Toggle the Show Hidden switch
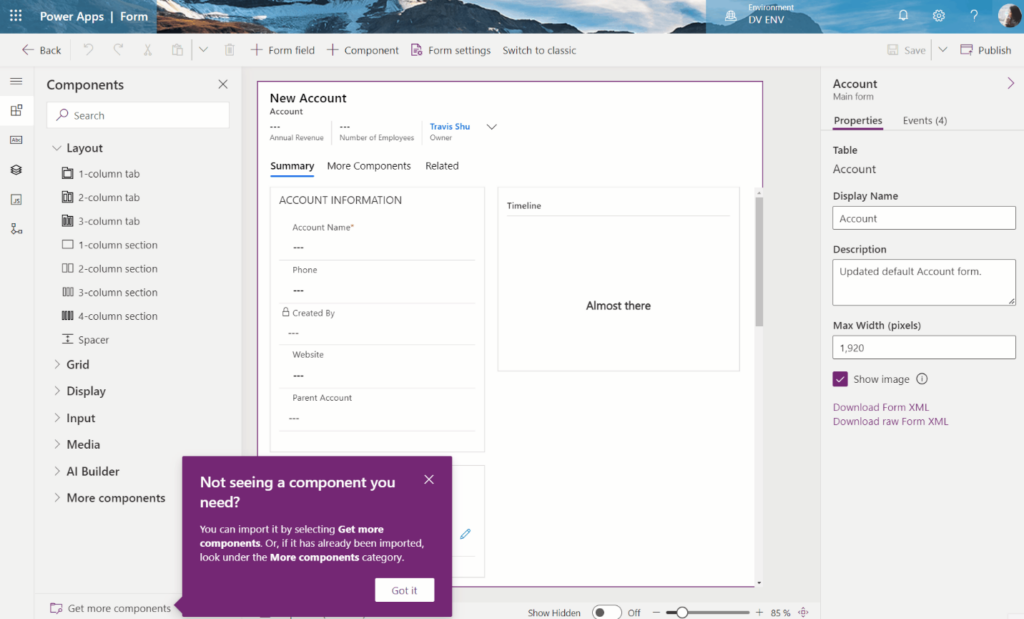 [607, 612]
